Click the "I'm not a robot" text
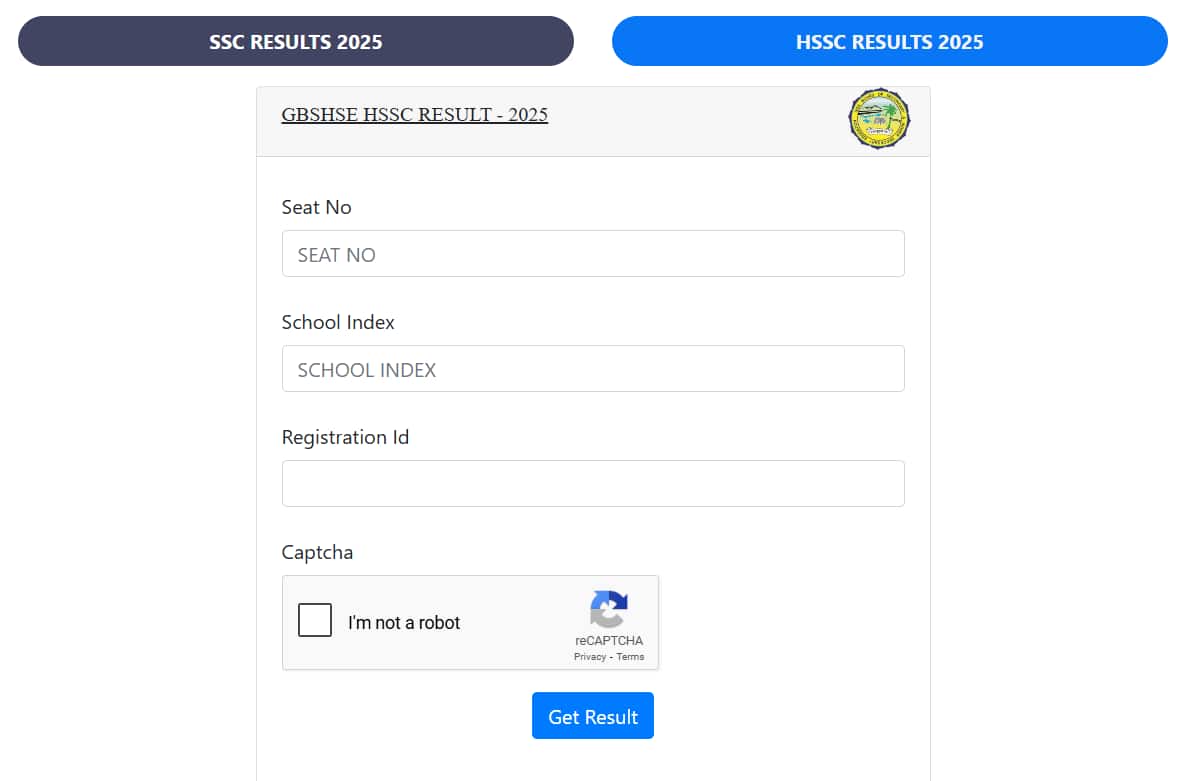Image resolution: width=1191 pixels, height=781 pixels. pyautogui.click(x=404, y=623)
